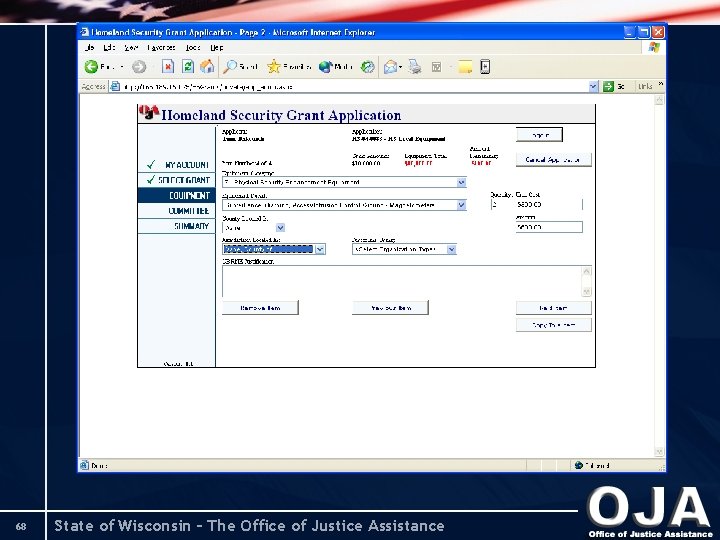
Task: Click the Mail envelope icon
Action: (390, 67)
